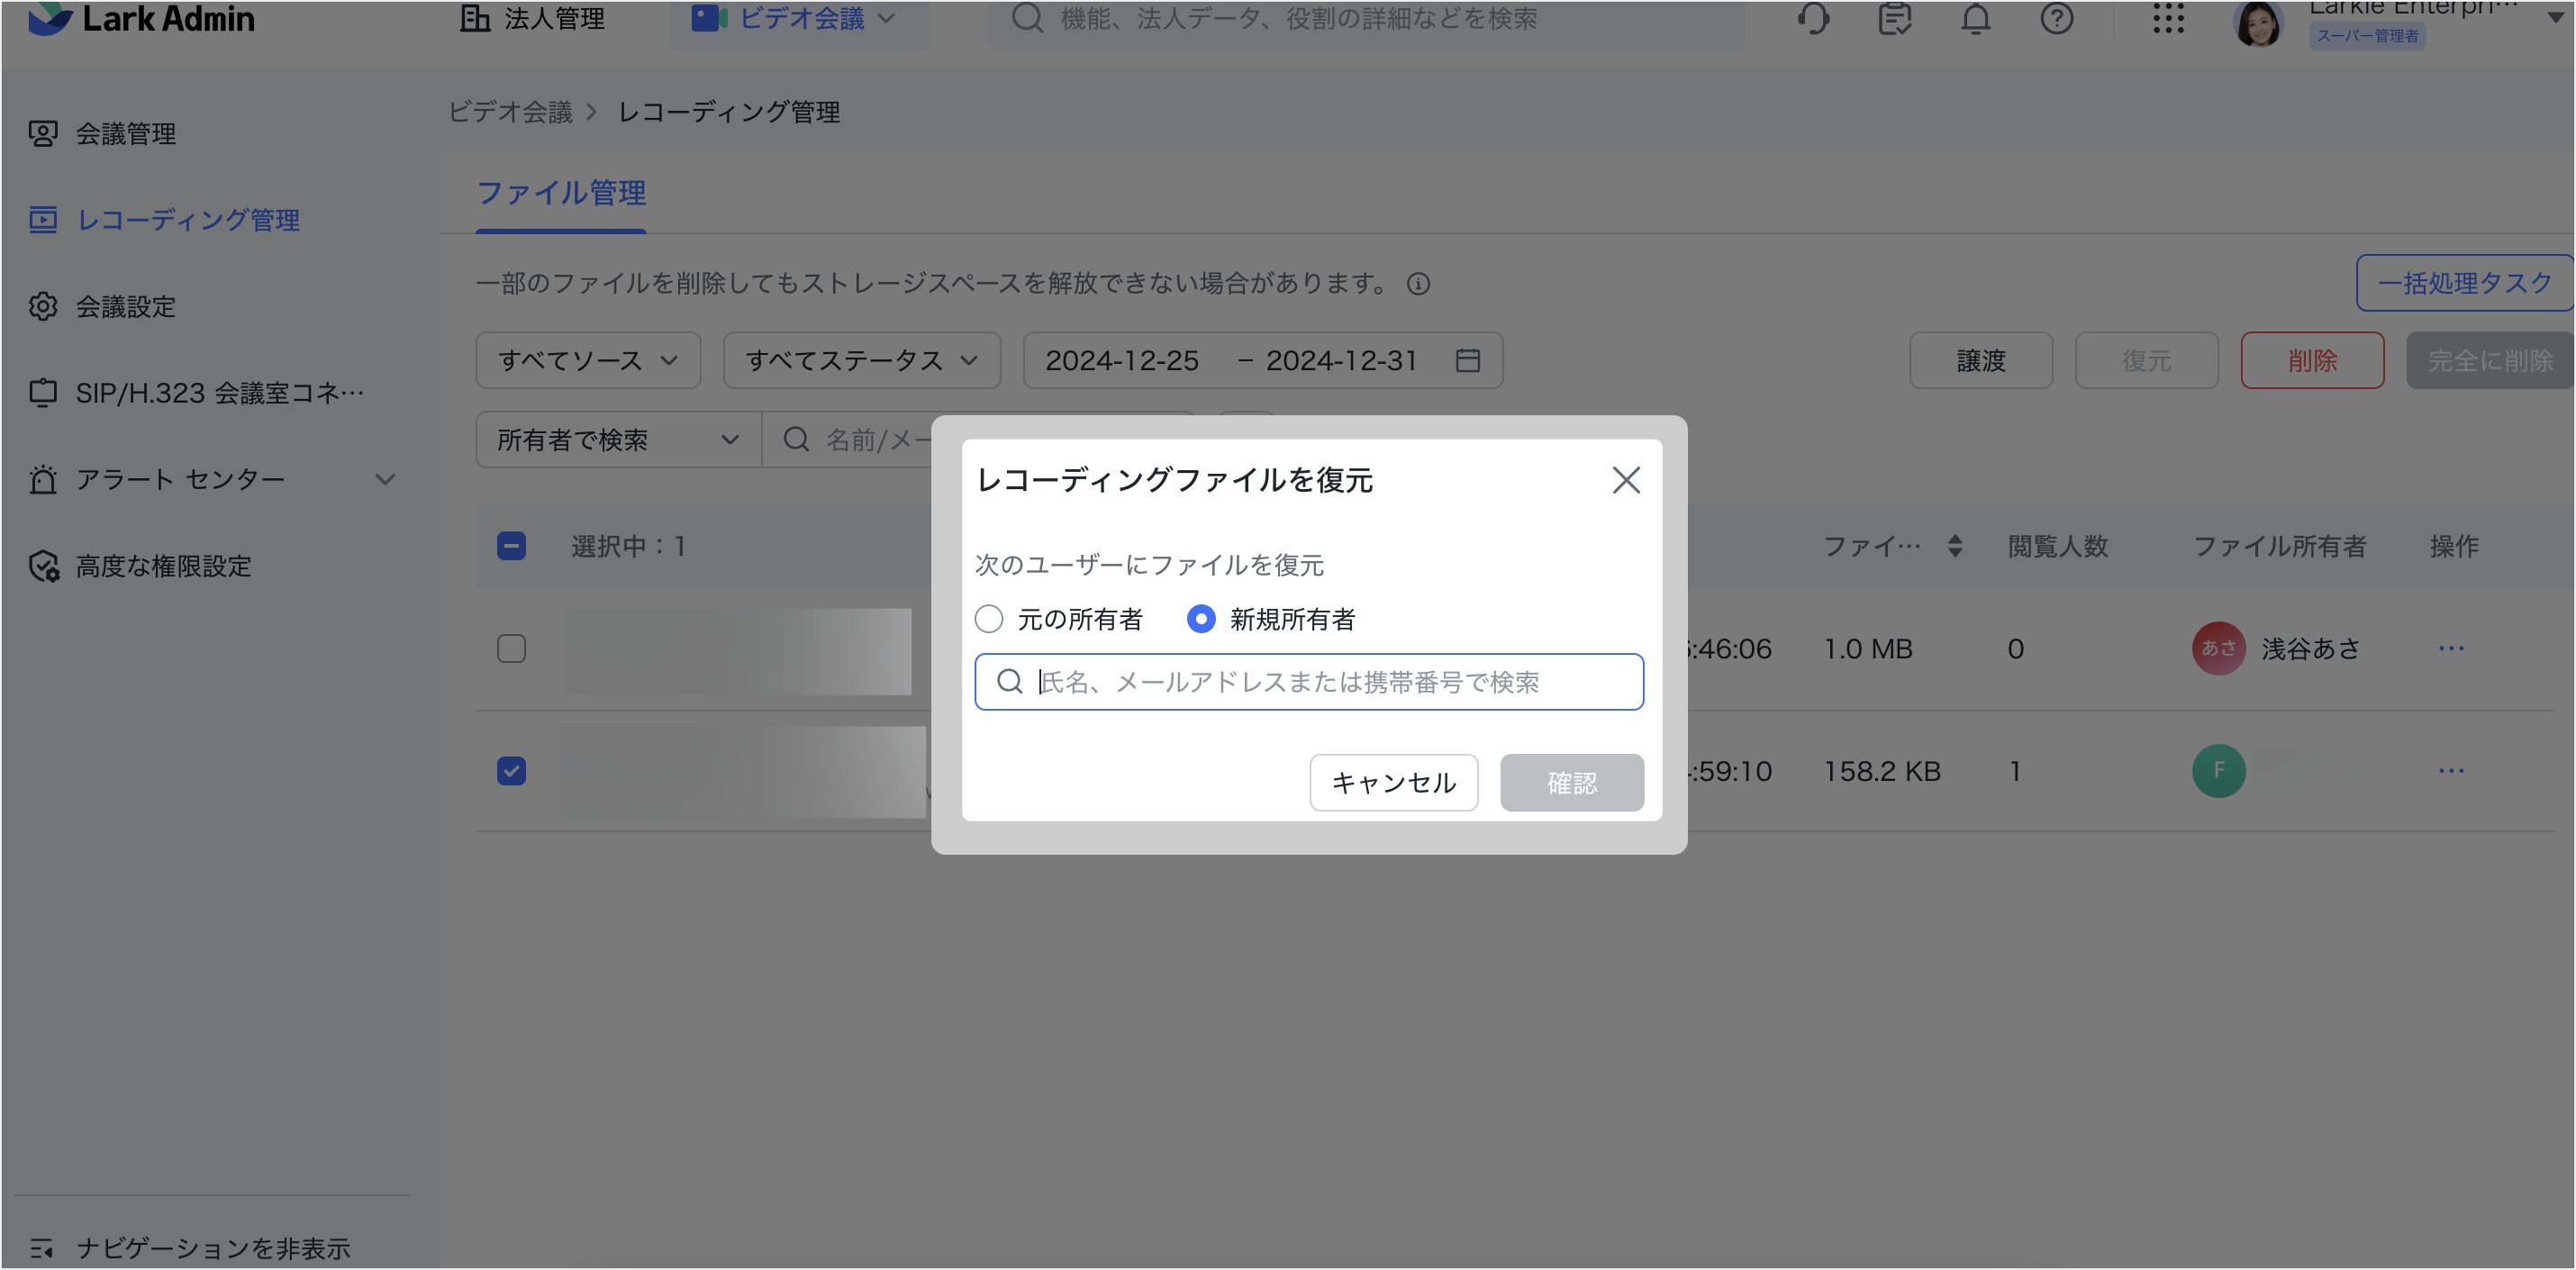Image resolution: width=2576 pixels, height=1270 pixels.
Task: Check the first recording row checkbox
Action: tap(511, 649)
